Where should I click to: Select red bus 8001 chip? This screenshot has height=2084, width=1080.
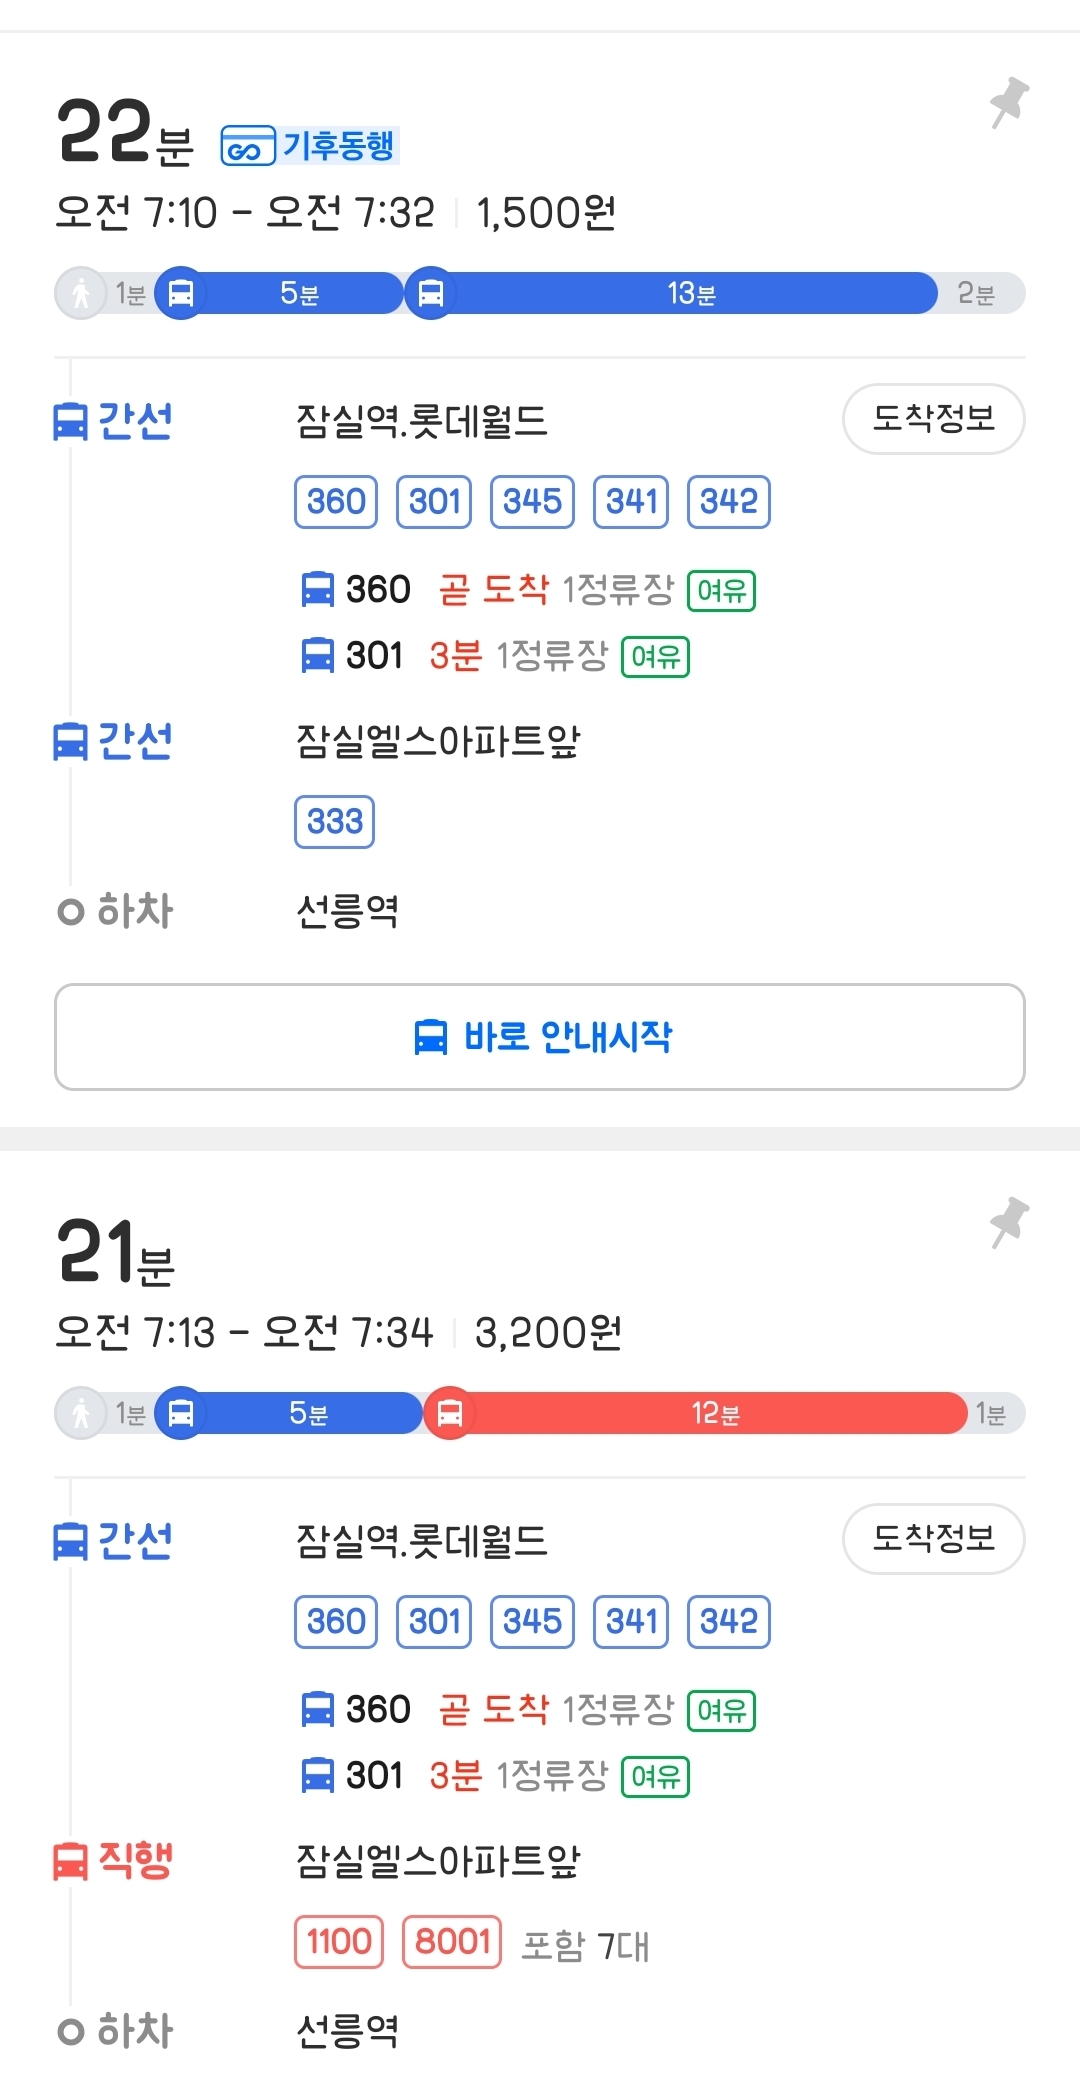pyautogui.click(x=452, y=1942)
